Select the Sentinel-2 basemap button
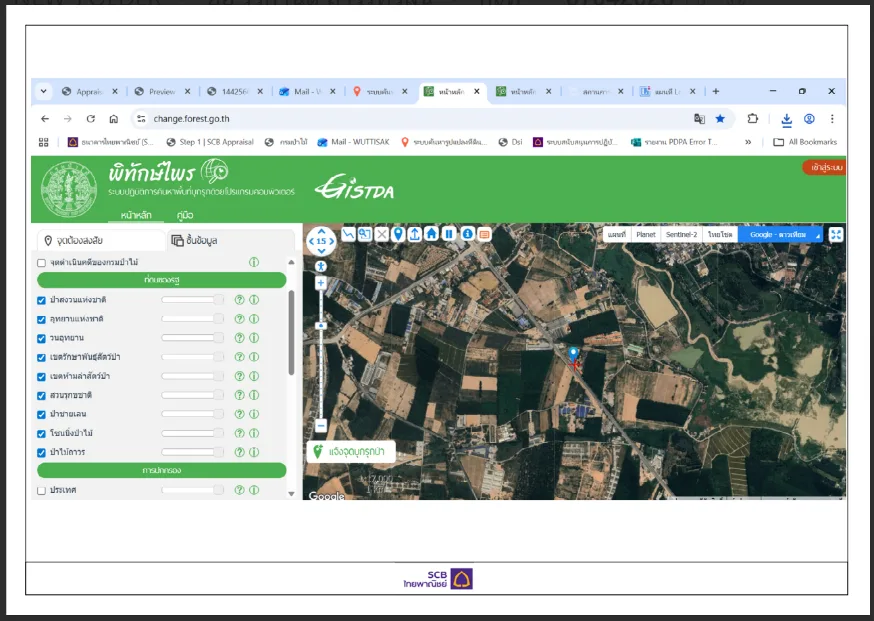Screen dimensions: 874x621 point(681,235)
